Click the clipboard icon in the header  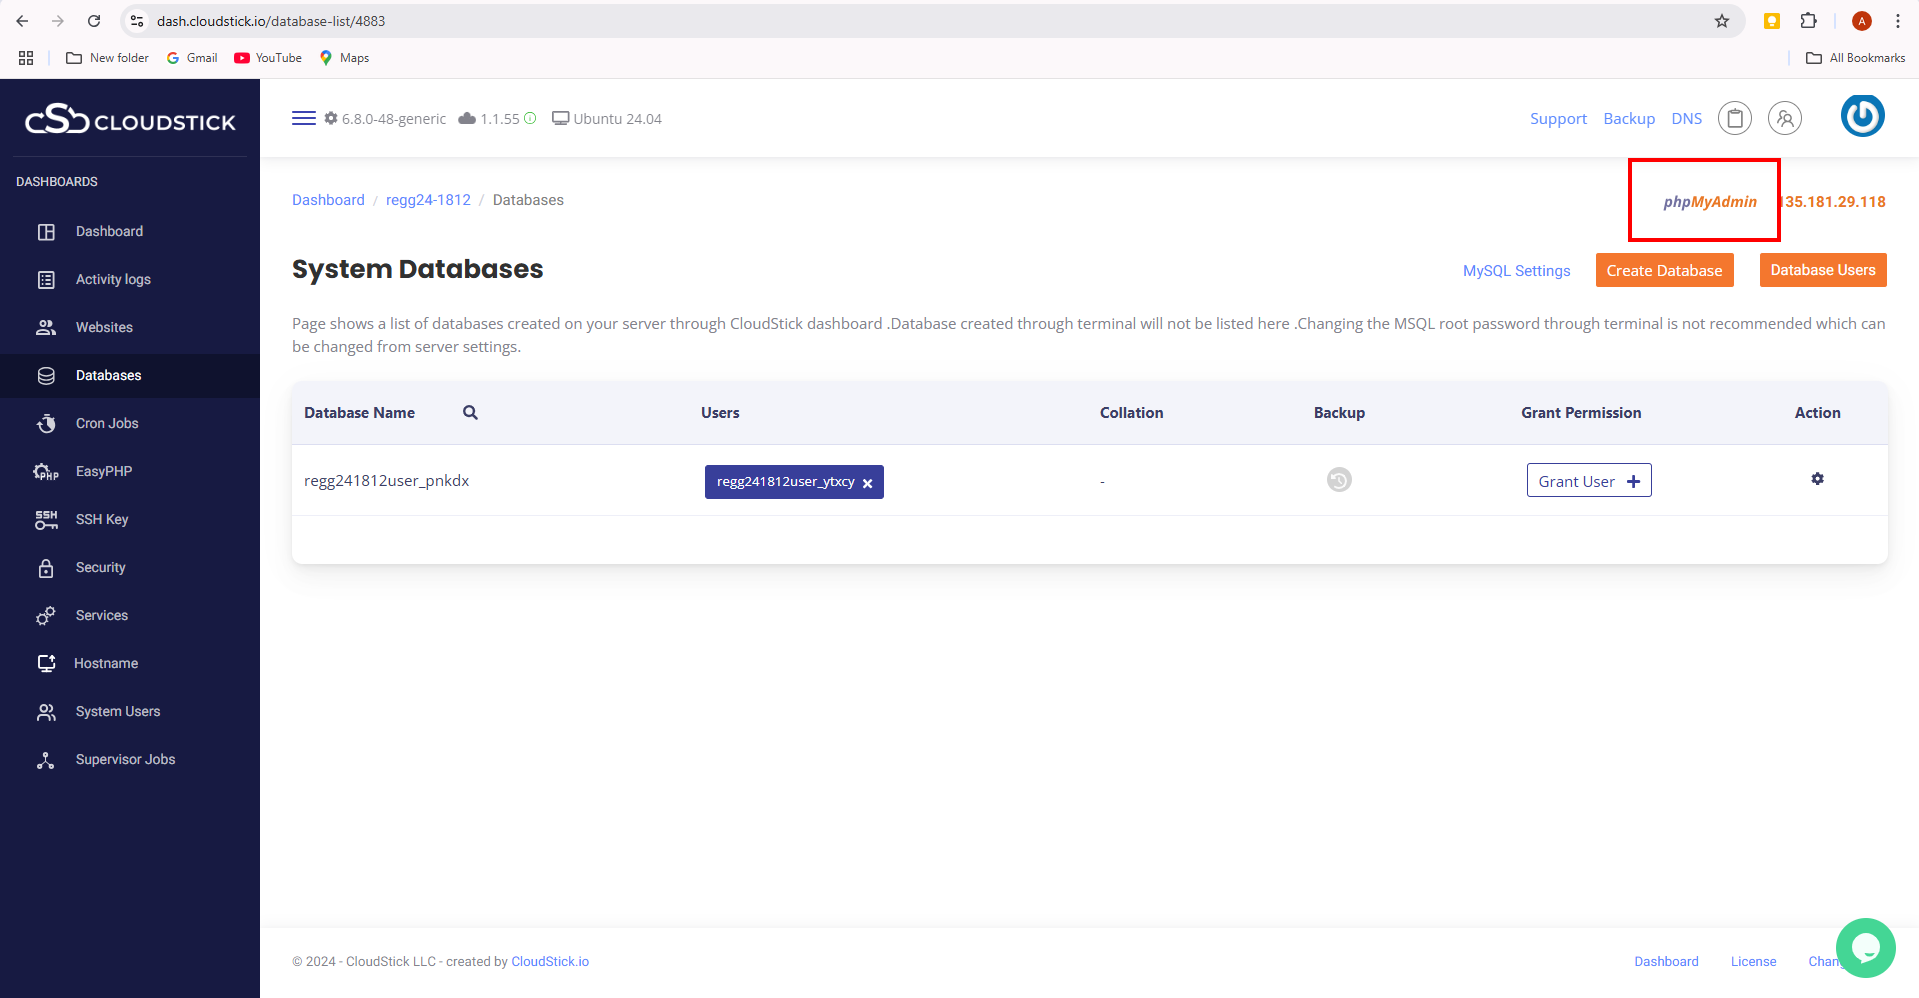1734,118
